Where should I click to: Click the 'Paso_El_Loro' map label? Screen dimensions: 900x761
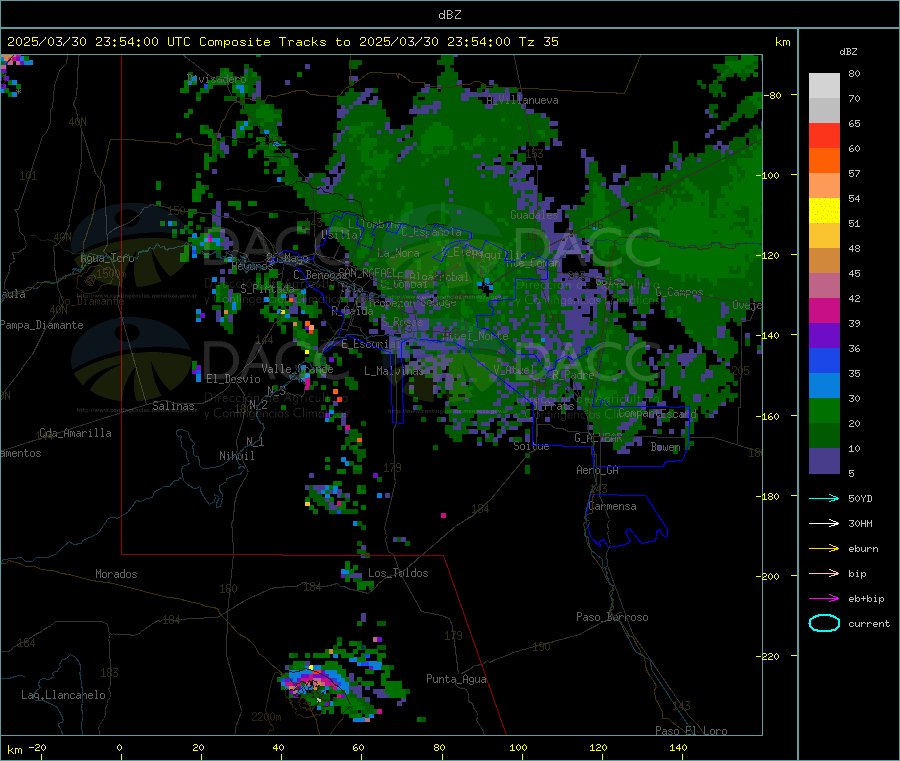click(691, 731)
